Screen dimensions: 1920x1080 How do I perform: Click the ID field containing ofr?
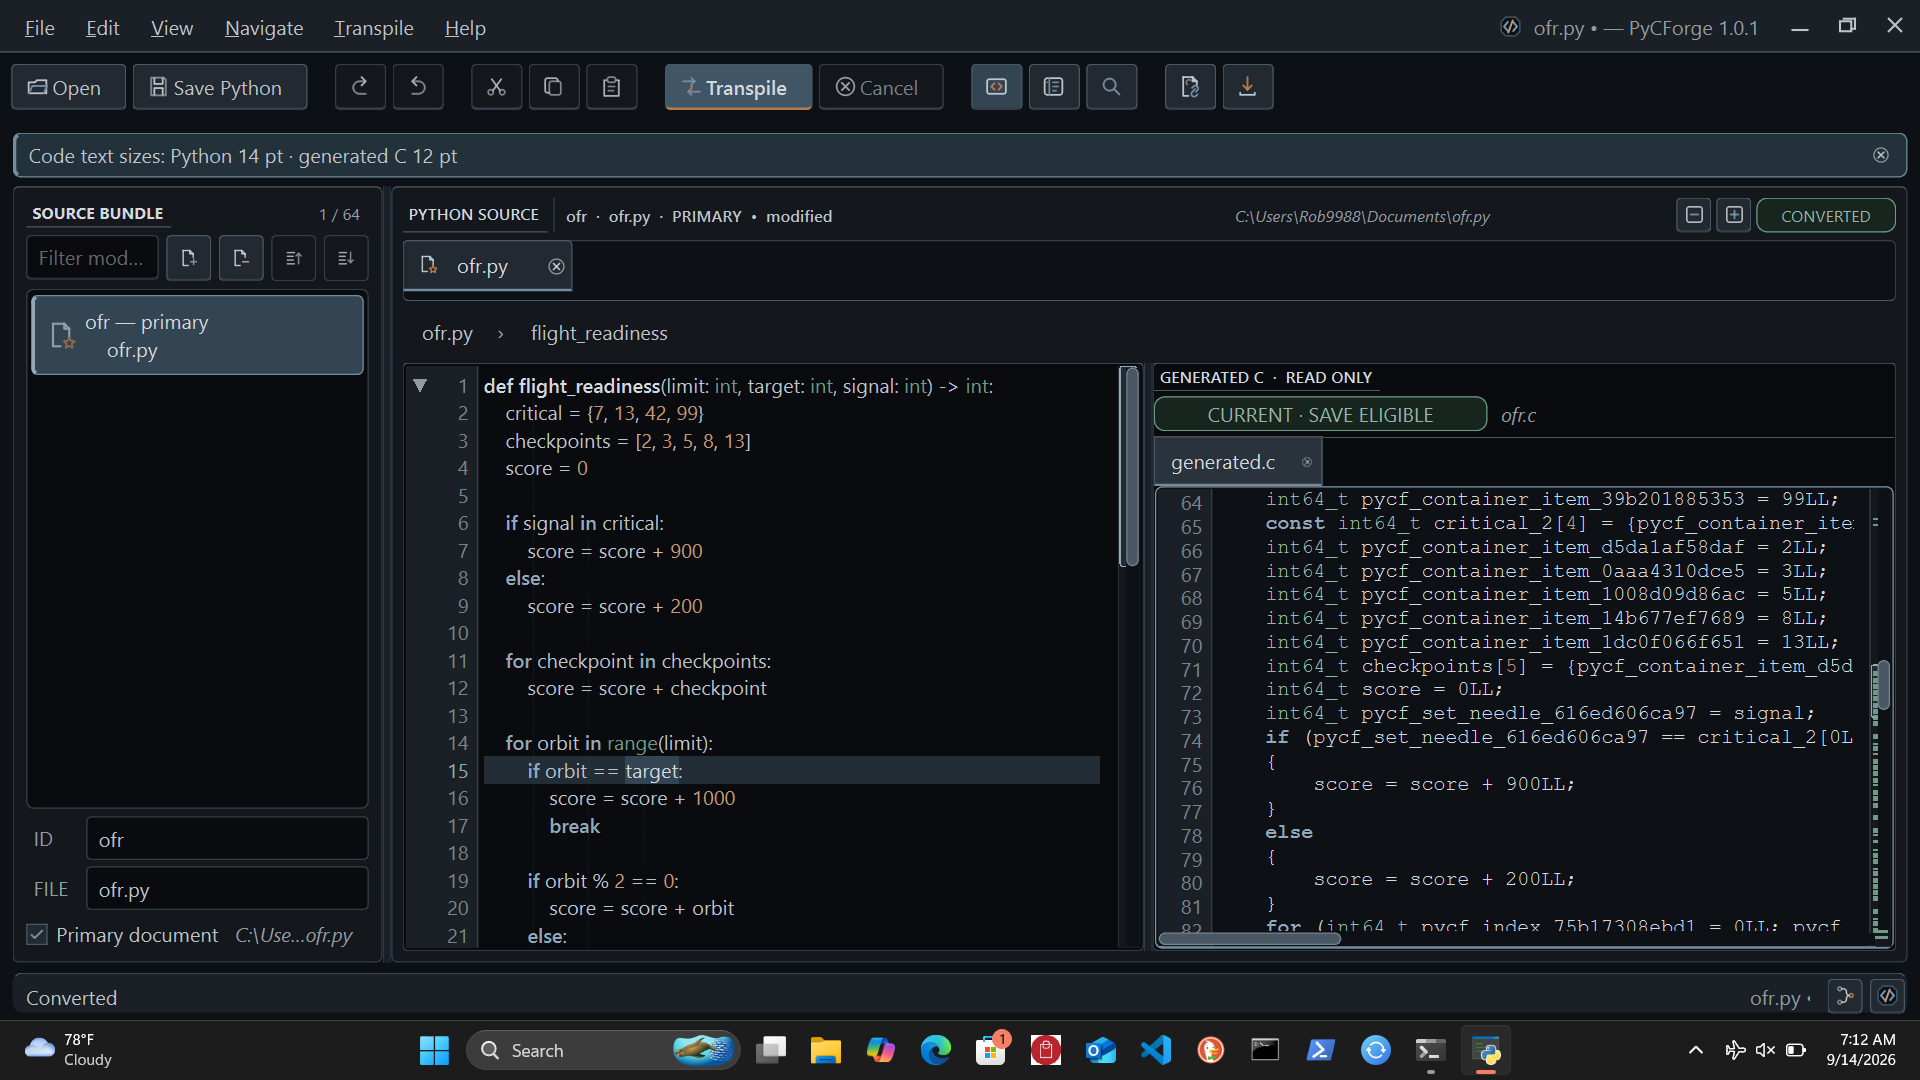tap(227, 839)
